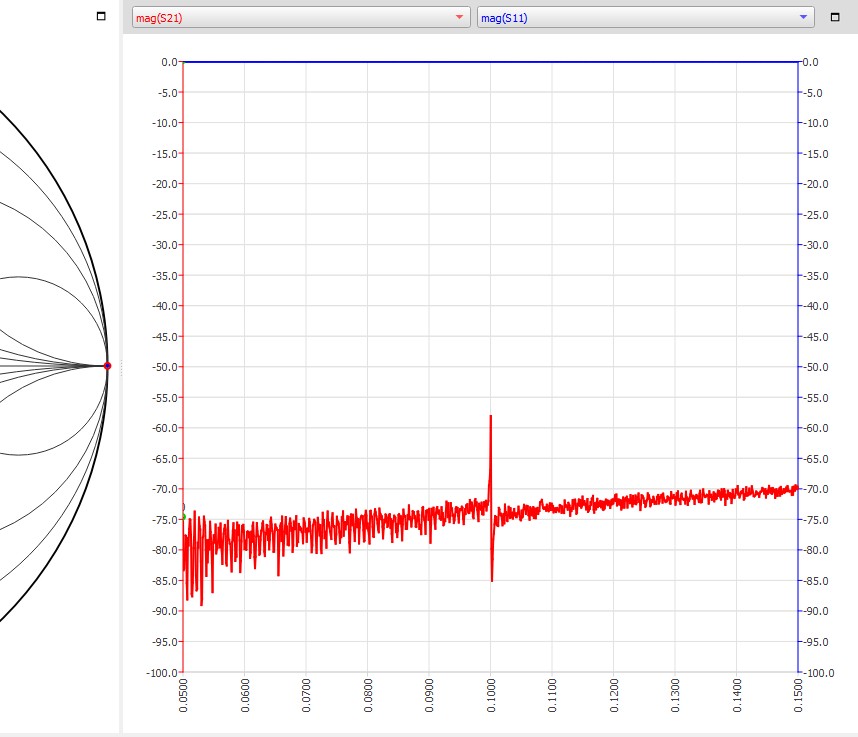Maximize the Smith chart panel

tap(101, 16)
